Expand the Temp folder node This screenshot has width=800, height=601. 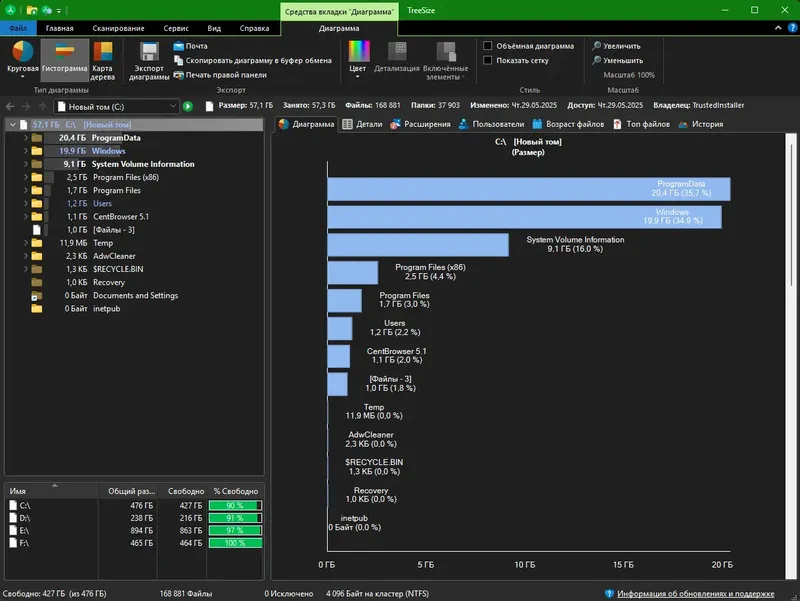click(26, 243)
